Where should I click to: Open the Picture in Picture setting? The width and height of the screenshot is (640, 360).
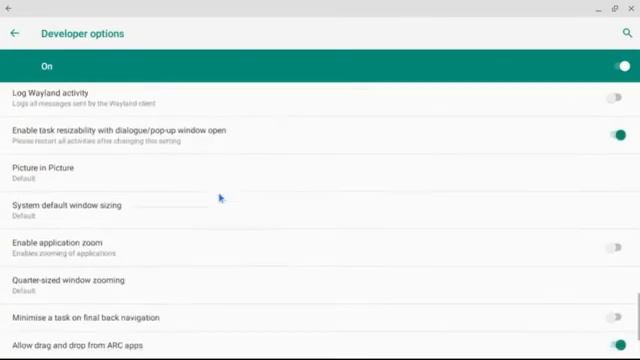pyautogui.click(x=320, y=173)
